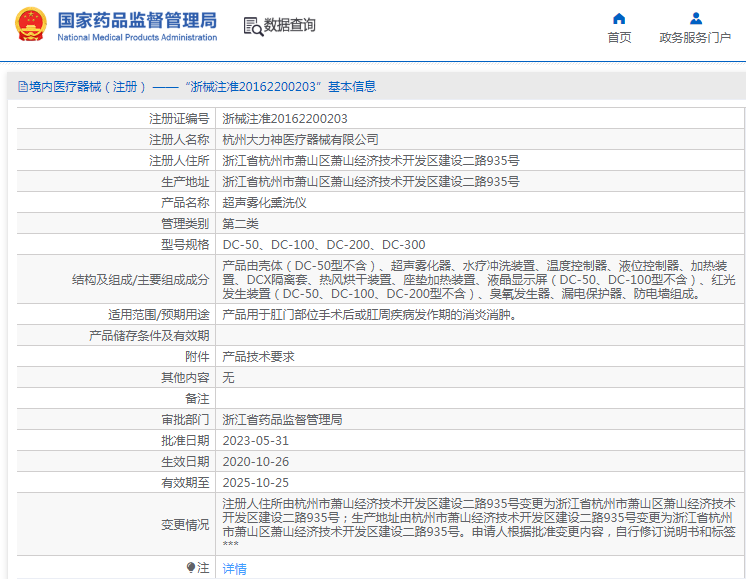Screen dimensions: 746x579
Task: Select product name 超声雾化熏洗仪
Action: [x=264, y=203]
